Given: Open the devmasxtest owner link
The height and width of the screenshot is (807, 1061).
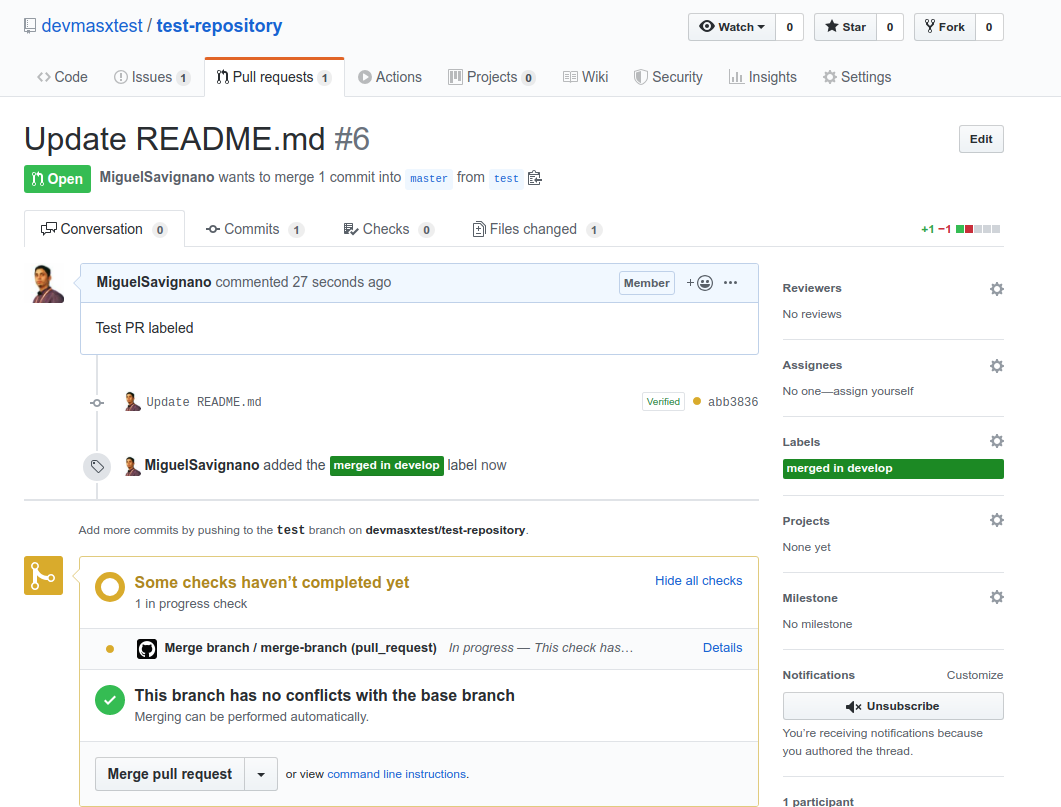Looking at the screenshot, I should coord(92,26).
